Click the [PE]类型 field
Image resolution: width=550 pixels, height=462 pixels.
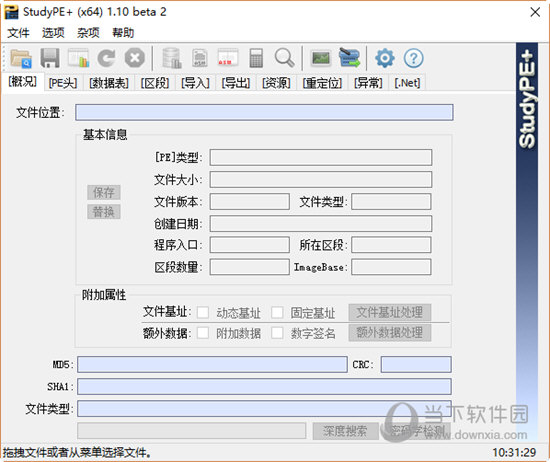321,158
